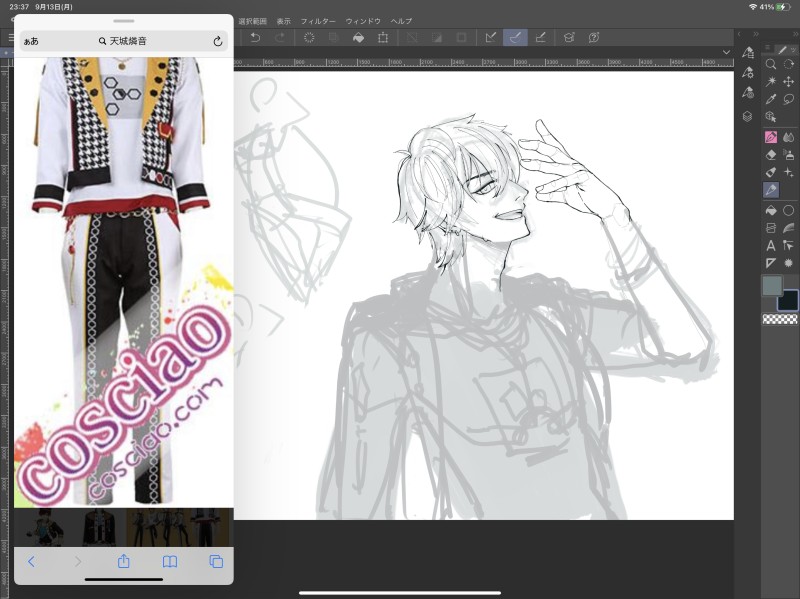Select the pink highlighted Pen tool
Viewport: 800px width, 599px height.
click(x=771, y=137)
